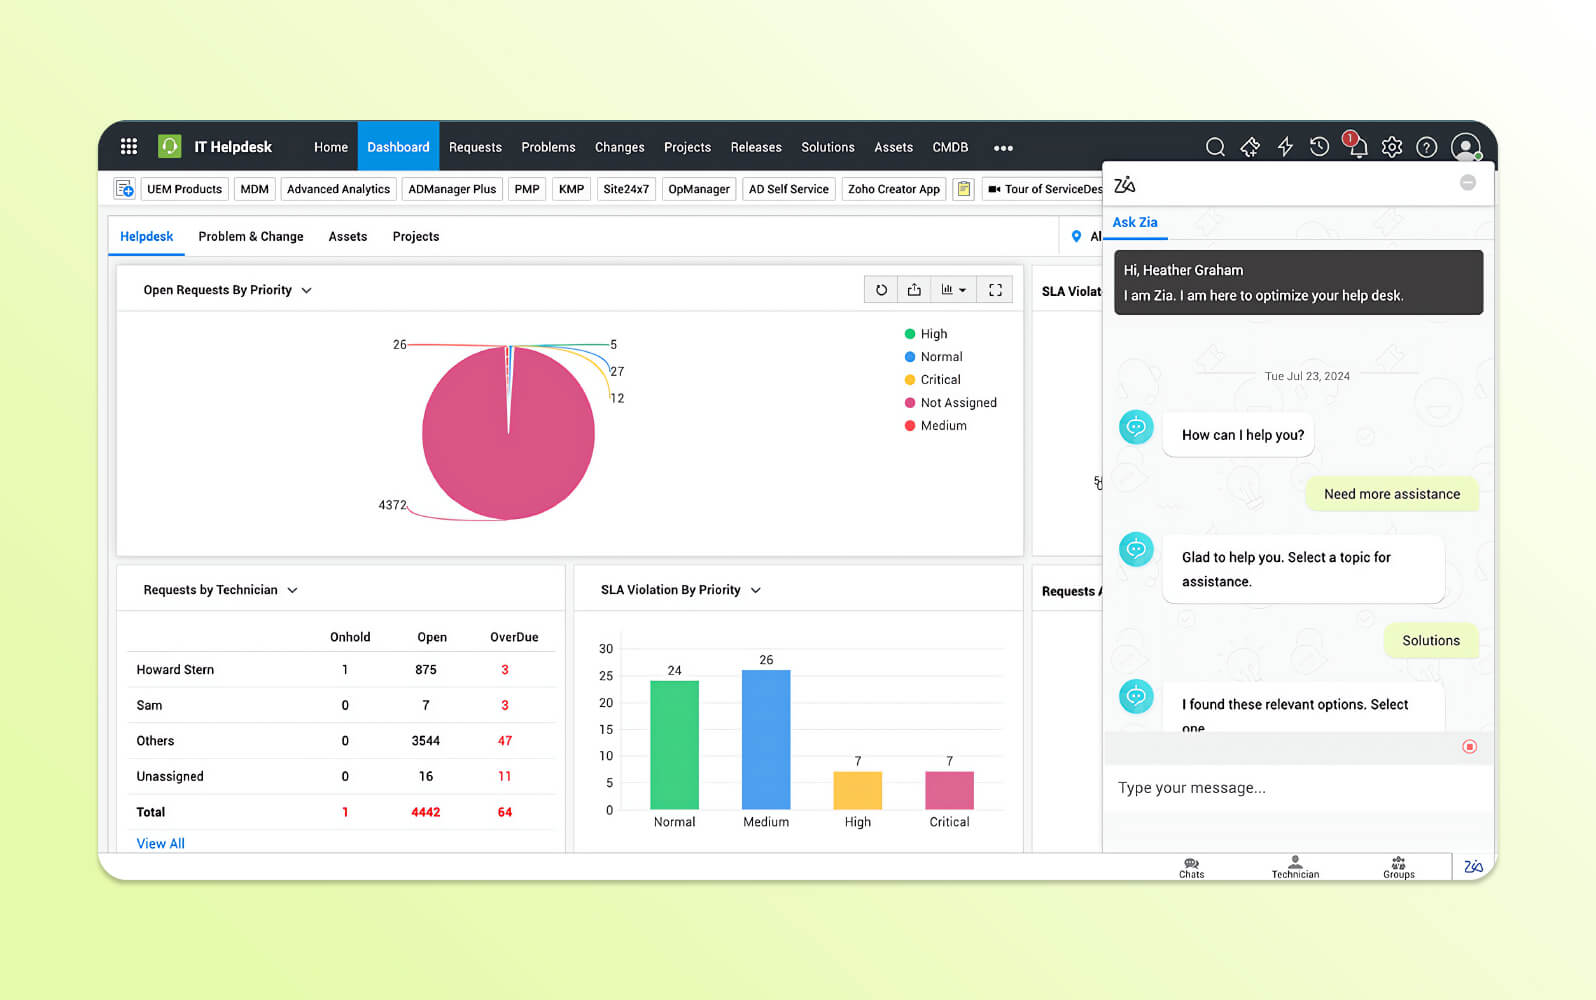Open the Projects module in top navigation
This screenshot has height=1000, width=1596.
click(x=687, y=147)
